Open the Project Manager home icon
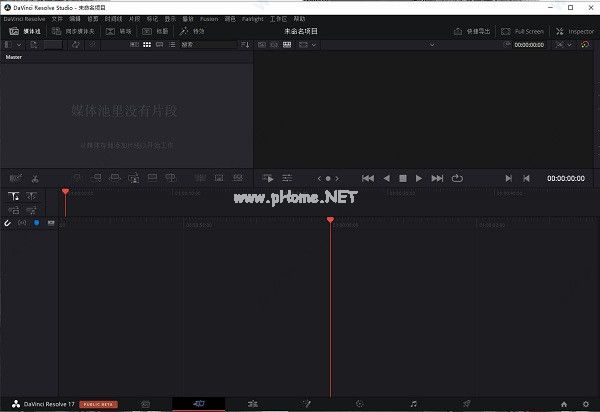Viewport: 600px width, 412px height. pos(564,403)
